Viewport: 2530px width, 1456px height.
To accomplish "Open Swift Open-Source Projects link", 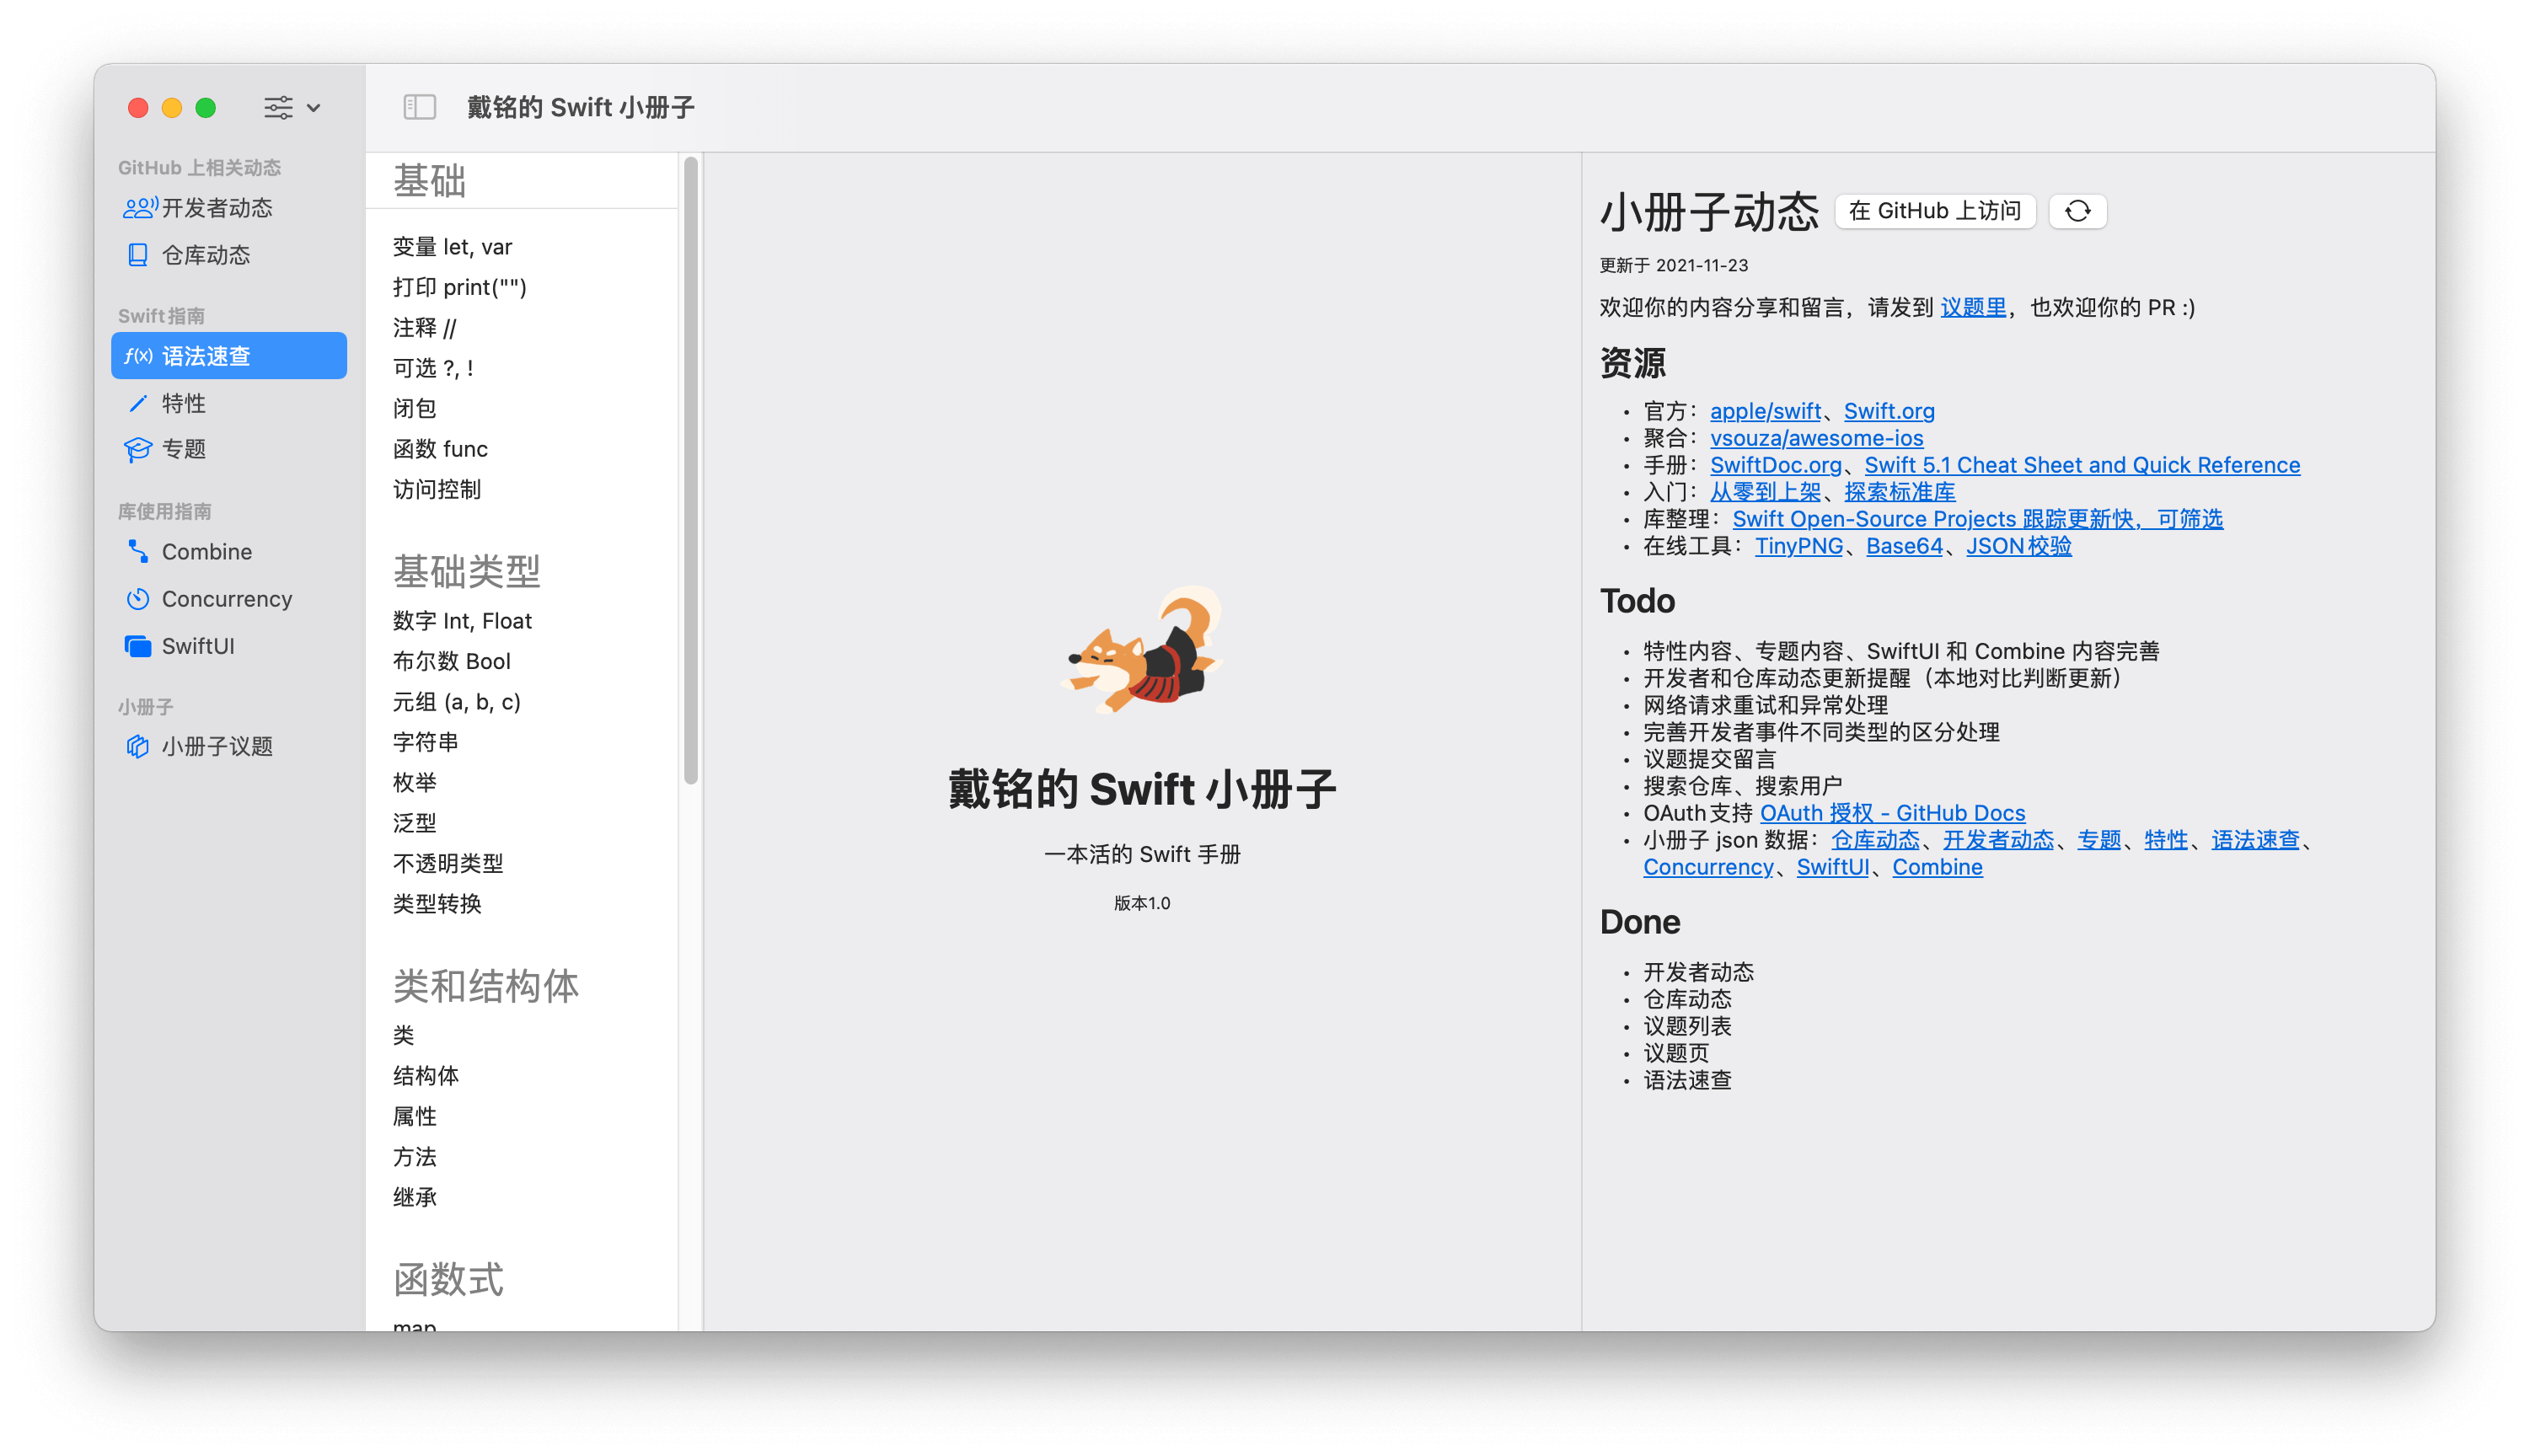I will click(x=1976, y=519).
